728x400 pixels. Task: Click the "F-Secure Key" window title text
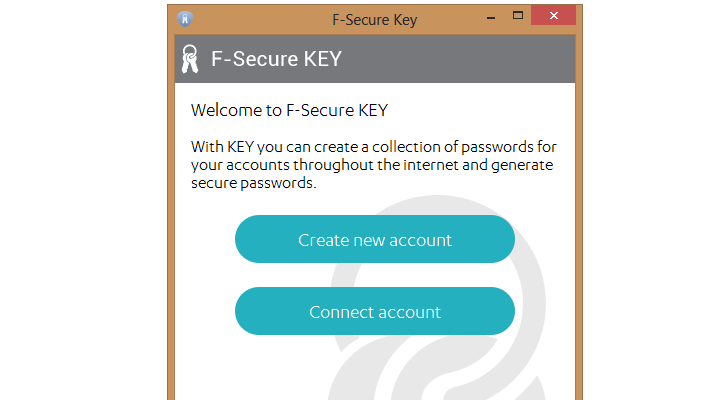click(x=374, y=19)
